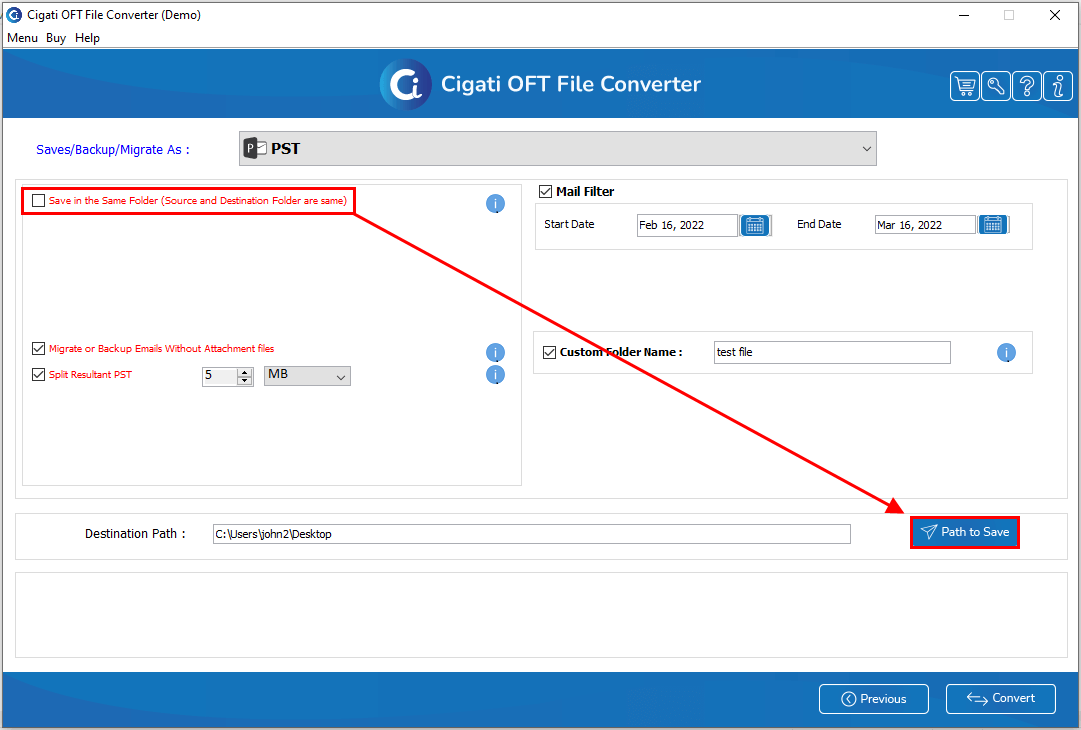Disable the Mail Filter checkbox
Image resolution: width=1081 pixels, height=730 pixels.
[x=545, y=192]
